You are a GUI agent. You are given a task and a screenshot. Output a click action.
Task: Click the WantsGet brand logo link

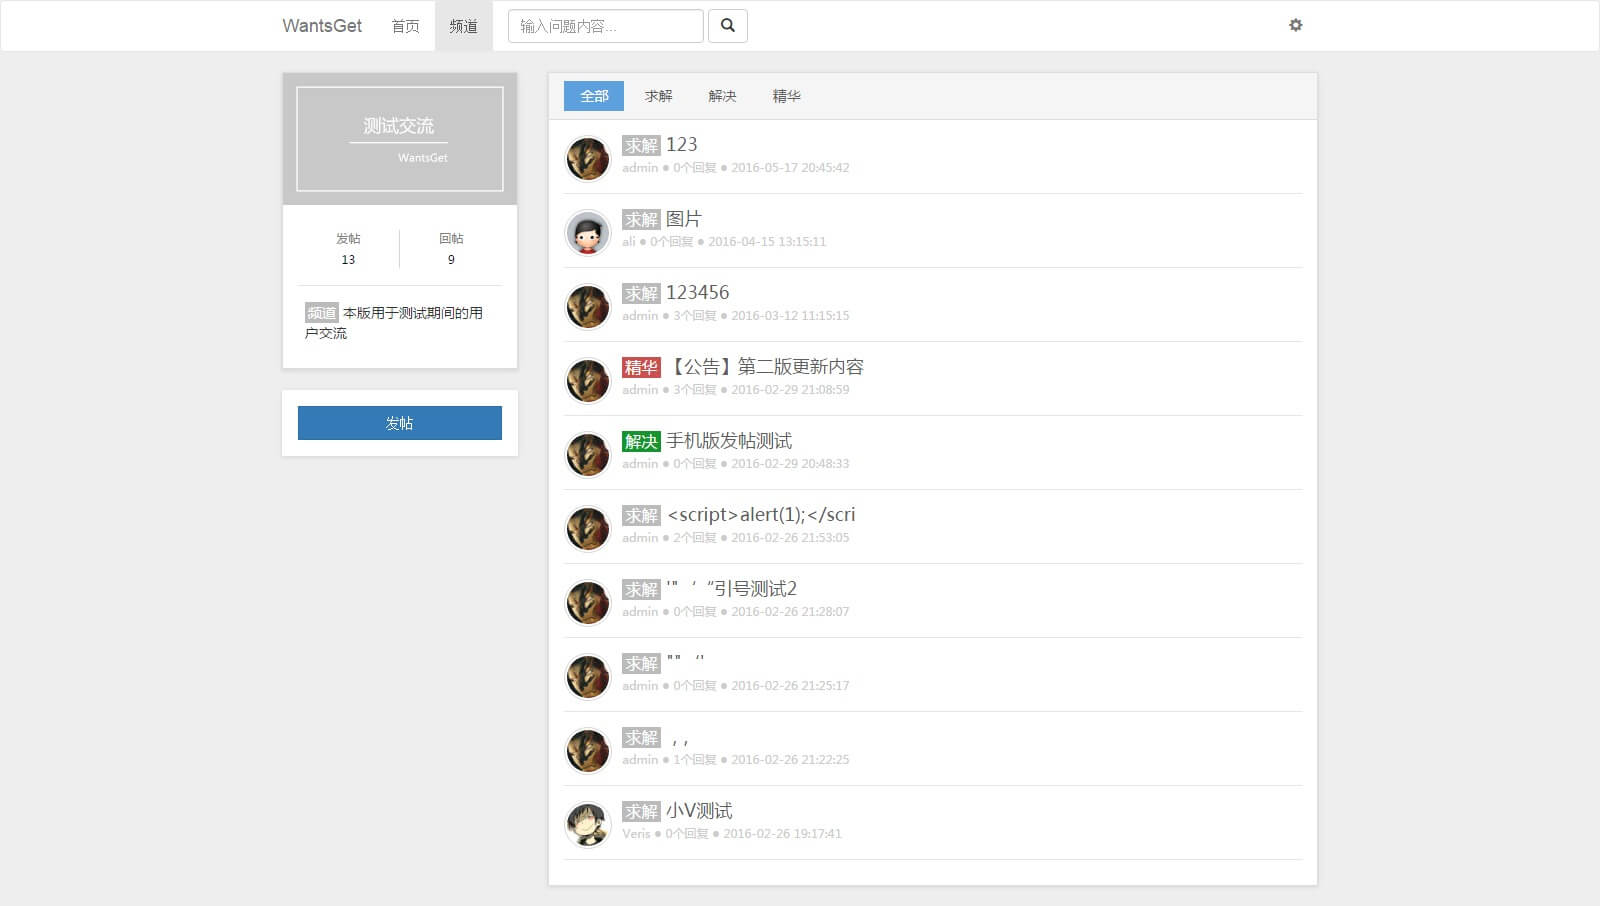pos(322,26)
